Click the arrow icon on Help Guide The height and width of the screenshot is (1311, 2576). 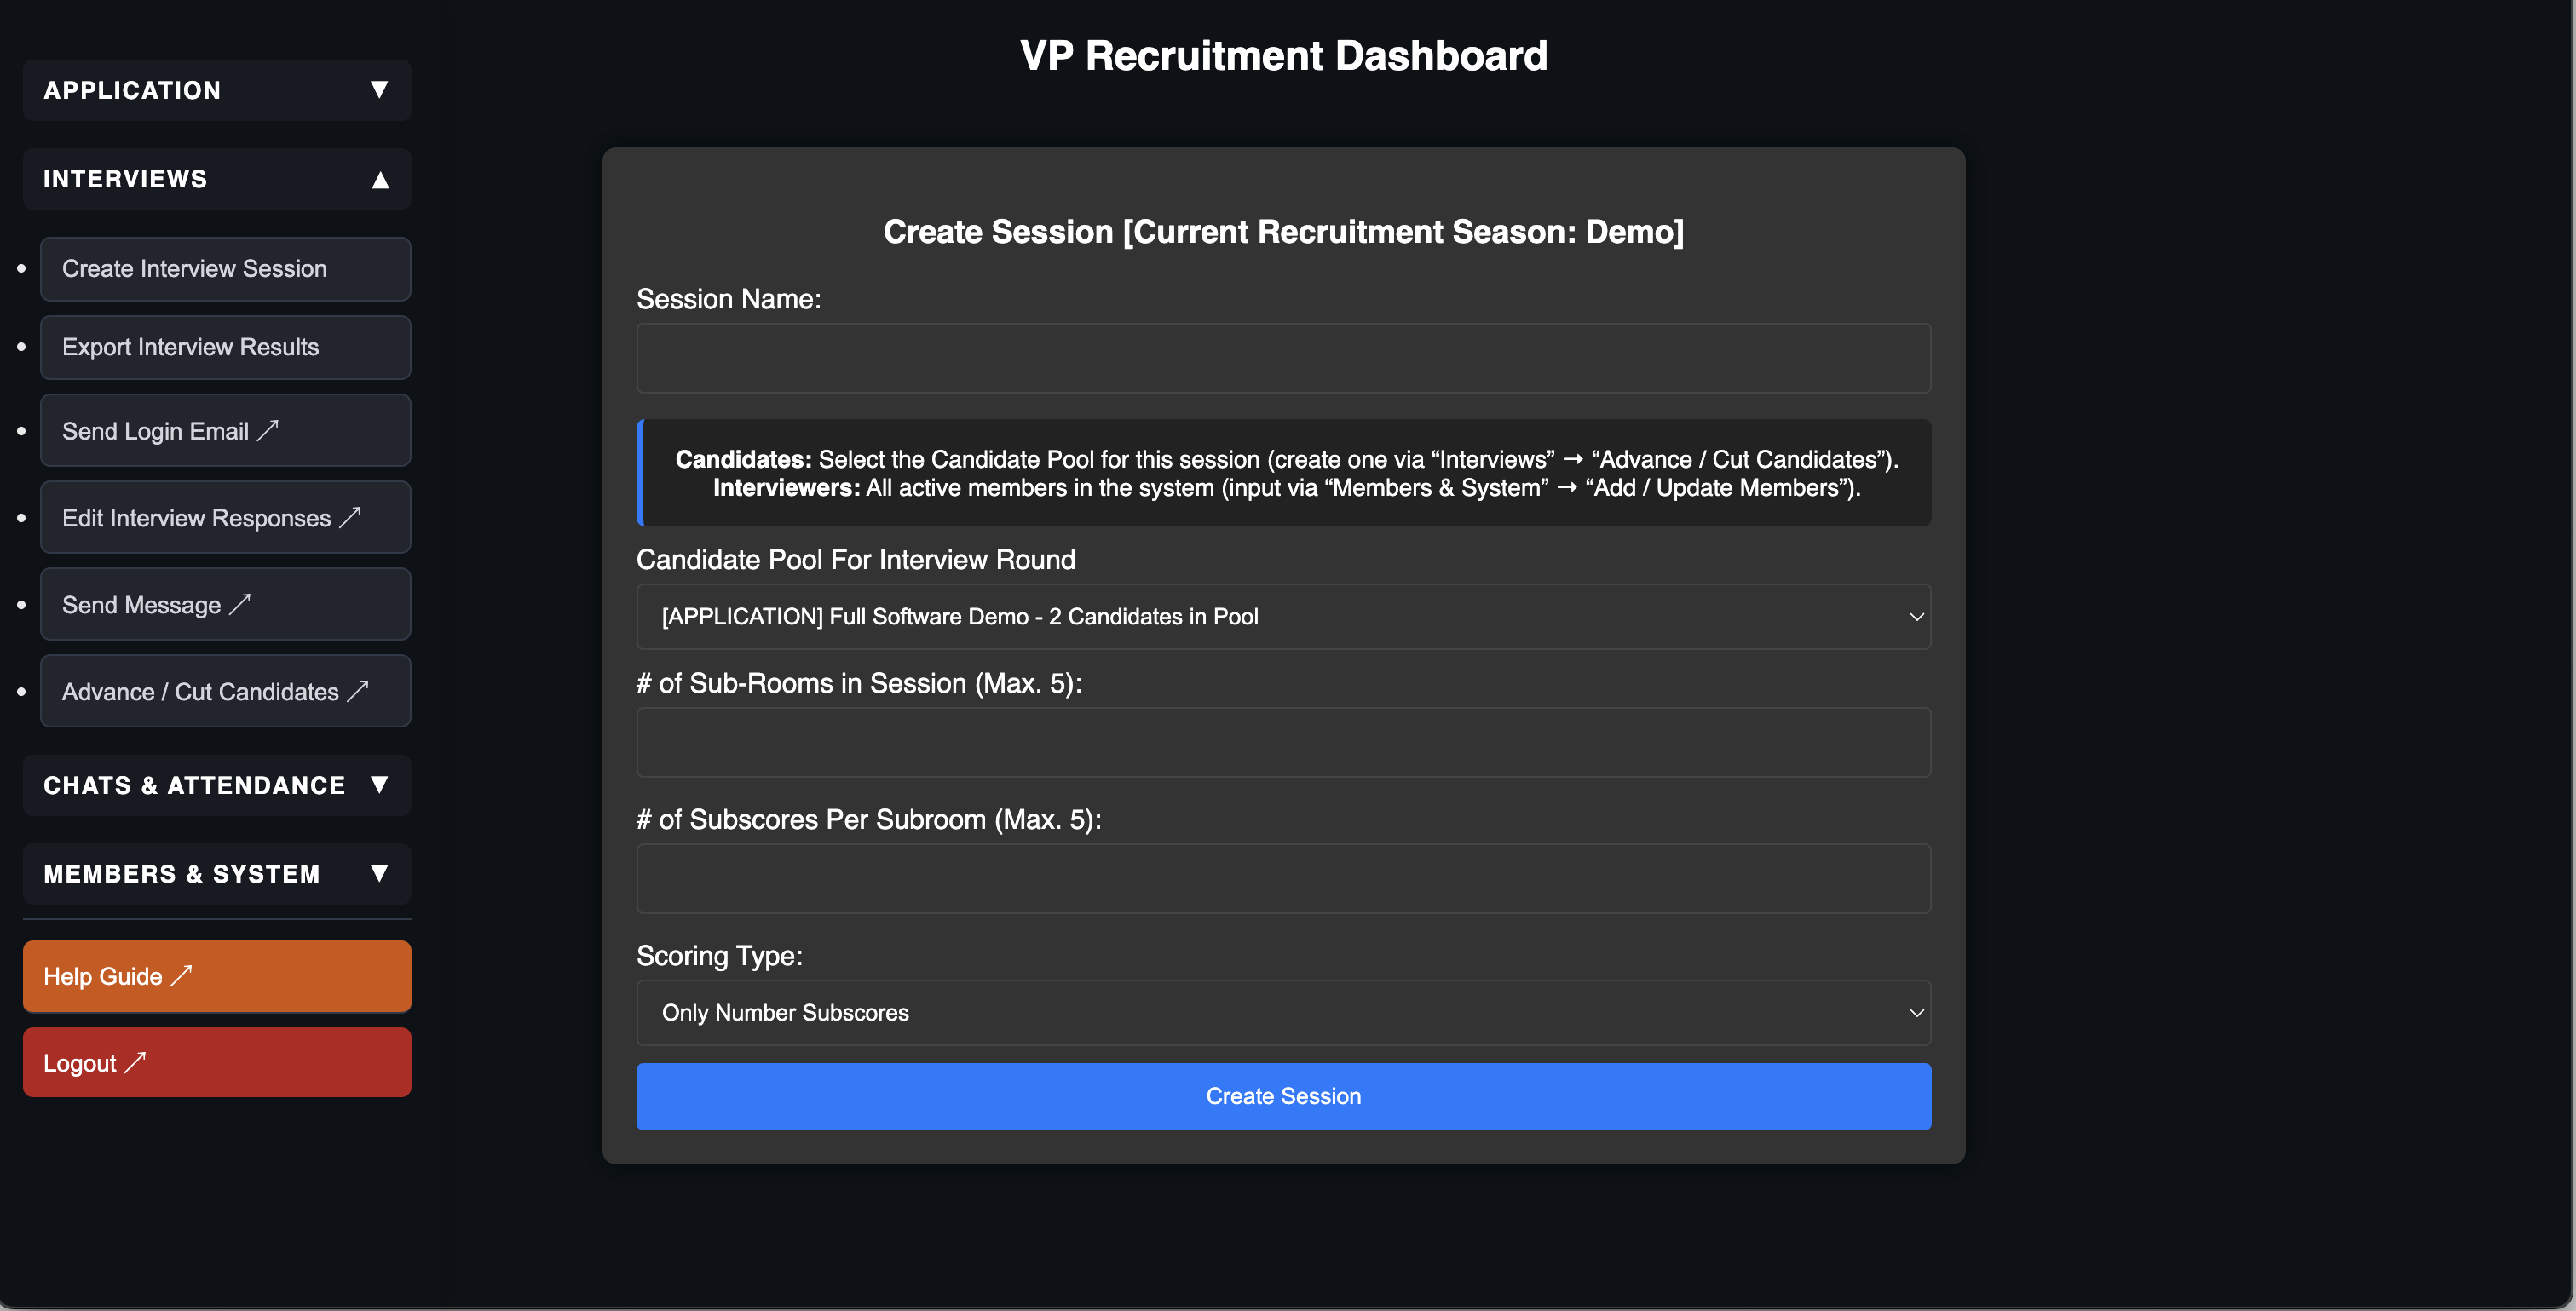point(181,975)
